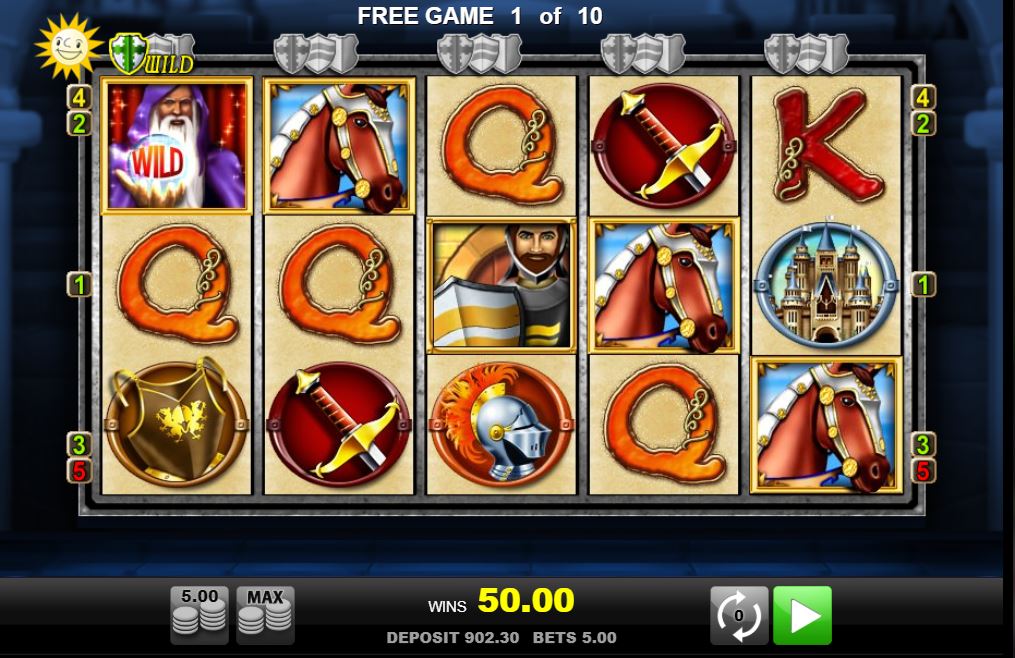The width and height of the screenshot is (1015, 658).
Task: Open the 5.00 bet coin stack button
Action: pyautogui.click(x=199, y=615)
